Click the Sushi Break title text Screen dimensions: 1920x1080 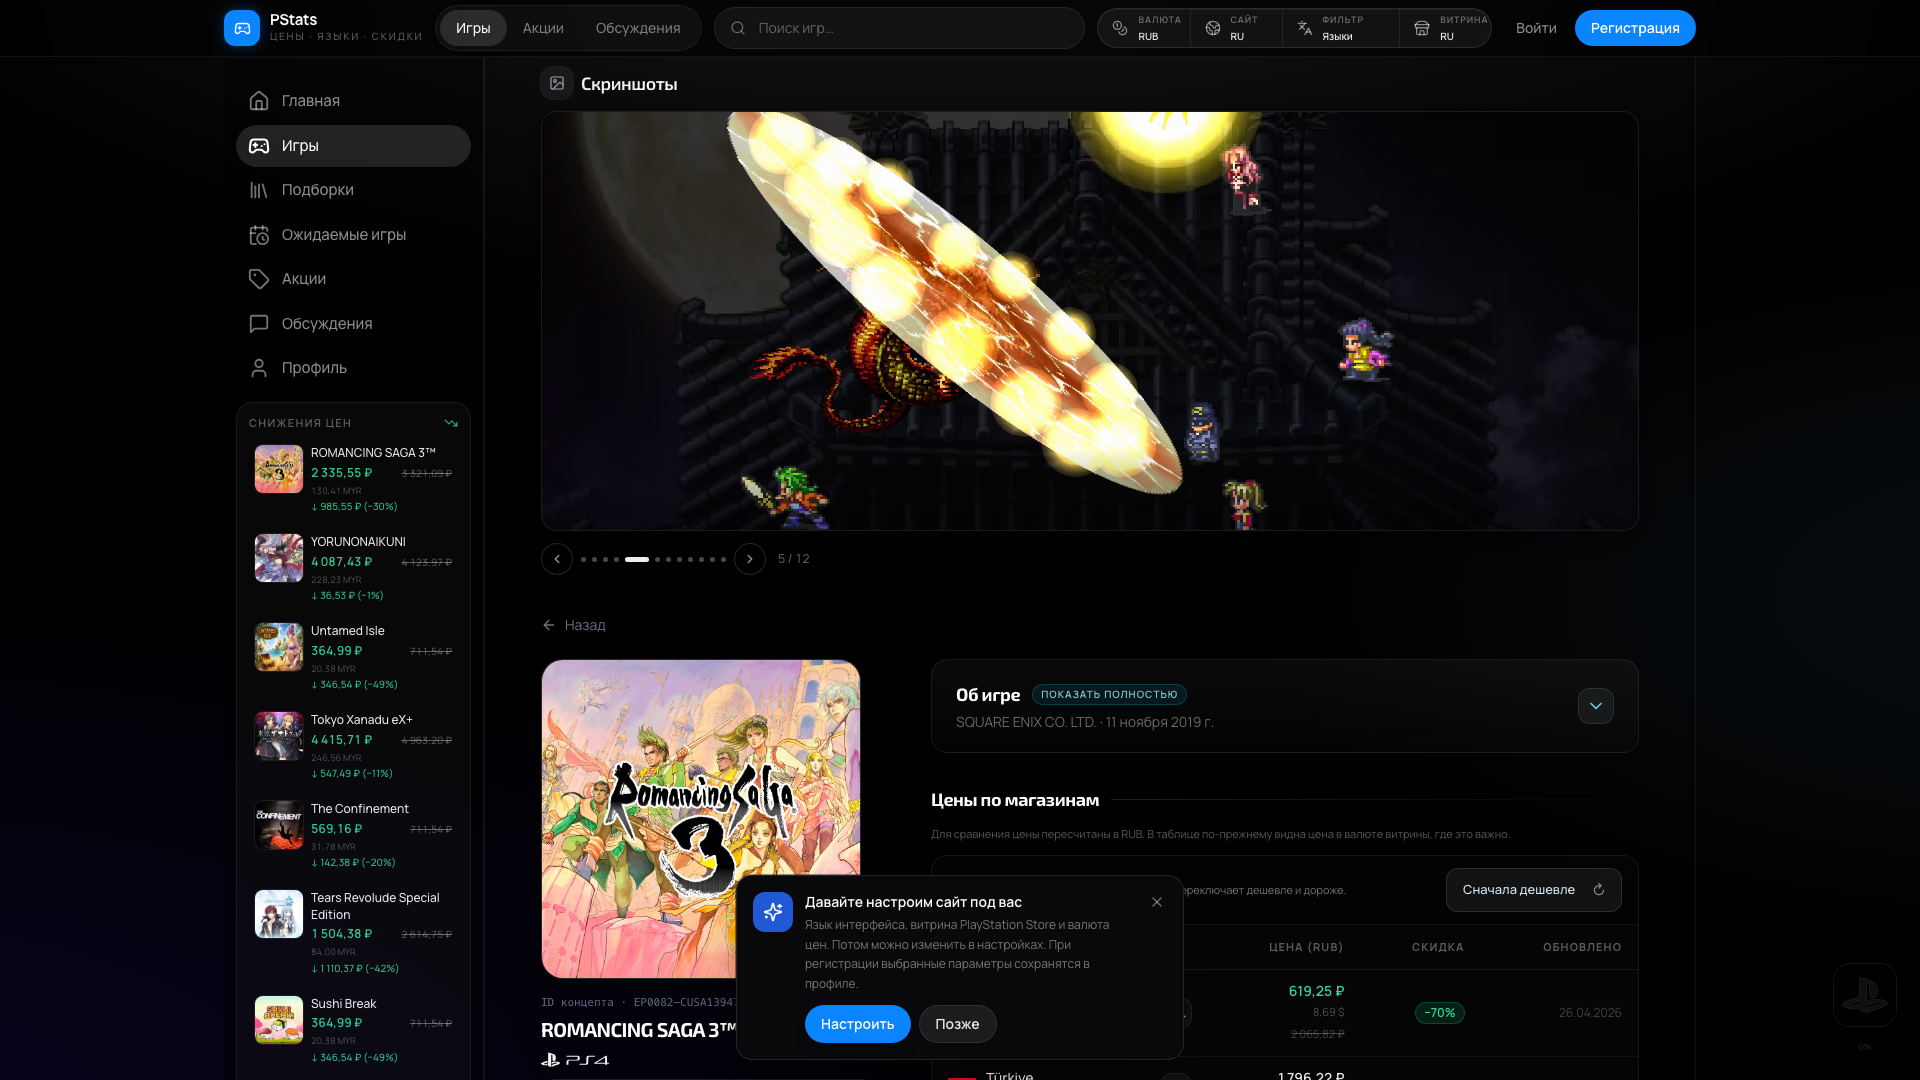(x=344, y=1004)
